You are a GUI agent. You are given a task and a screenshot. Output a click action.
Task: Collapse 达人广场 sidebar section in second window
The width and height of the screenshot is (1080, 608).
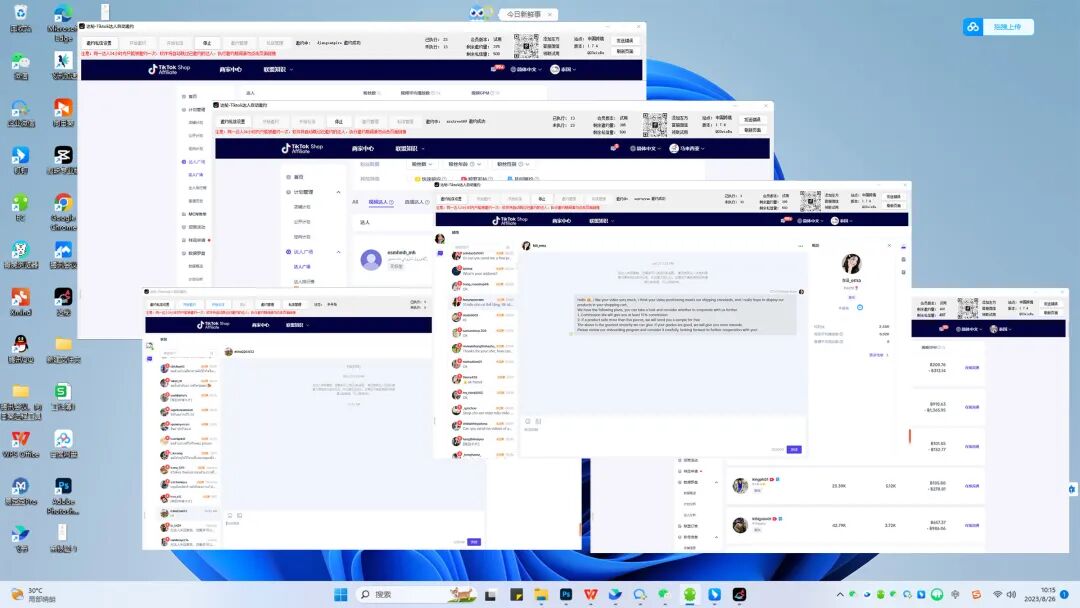[x=338, y=252]
